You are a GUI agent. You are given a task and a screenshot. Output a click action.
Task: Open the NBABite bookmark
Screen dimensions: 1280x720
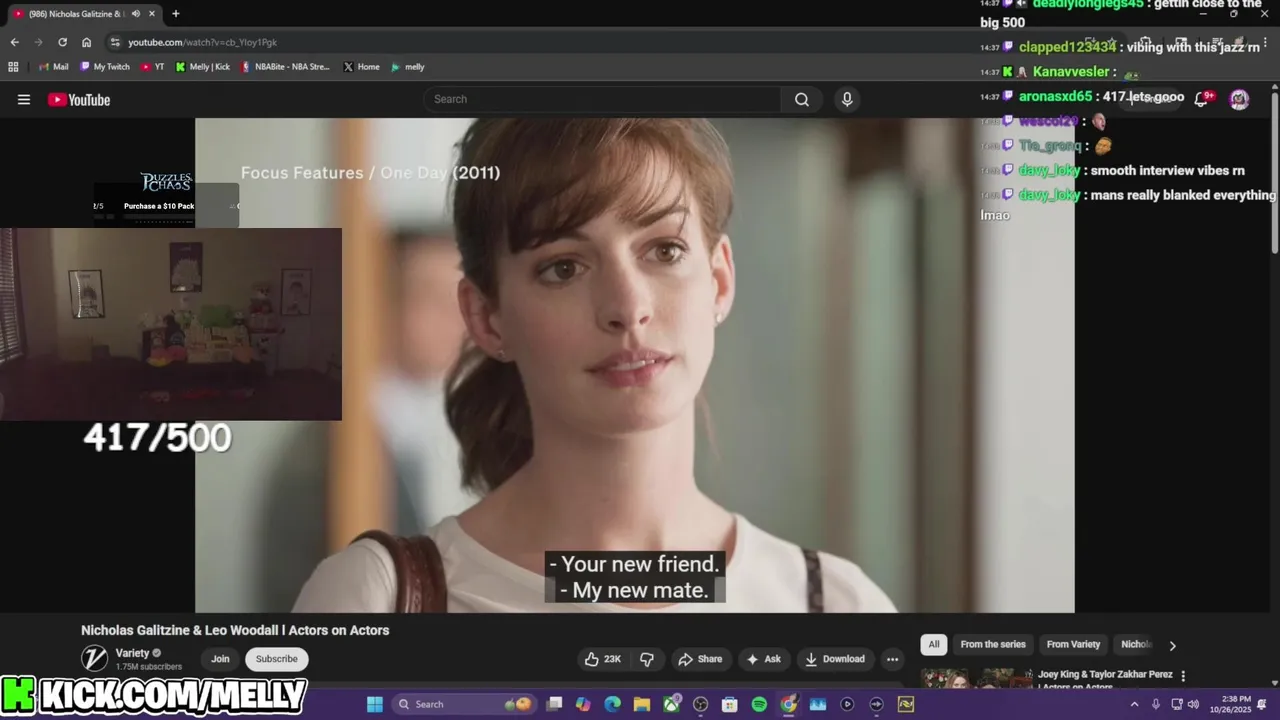[285, 67]
